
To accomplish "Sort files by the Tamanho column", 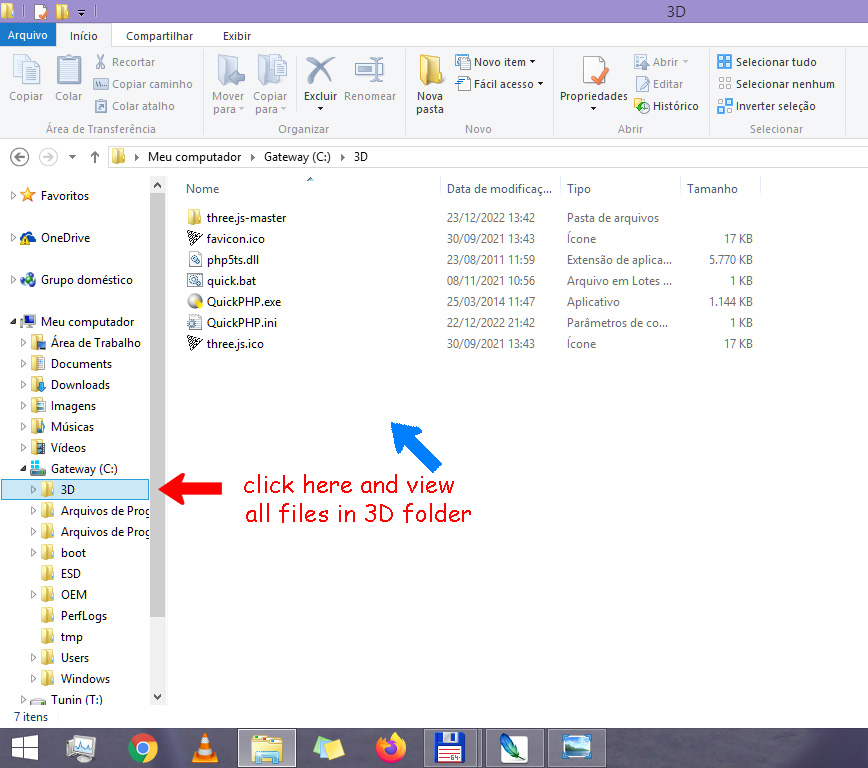I will tap(712, 188).
